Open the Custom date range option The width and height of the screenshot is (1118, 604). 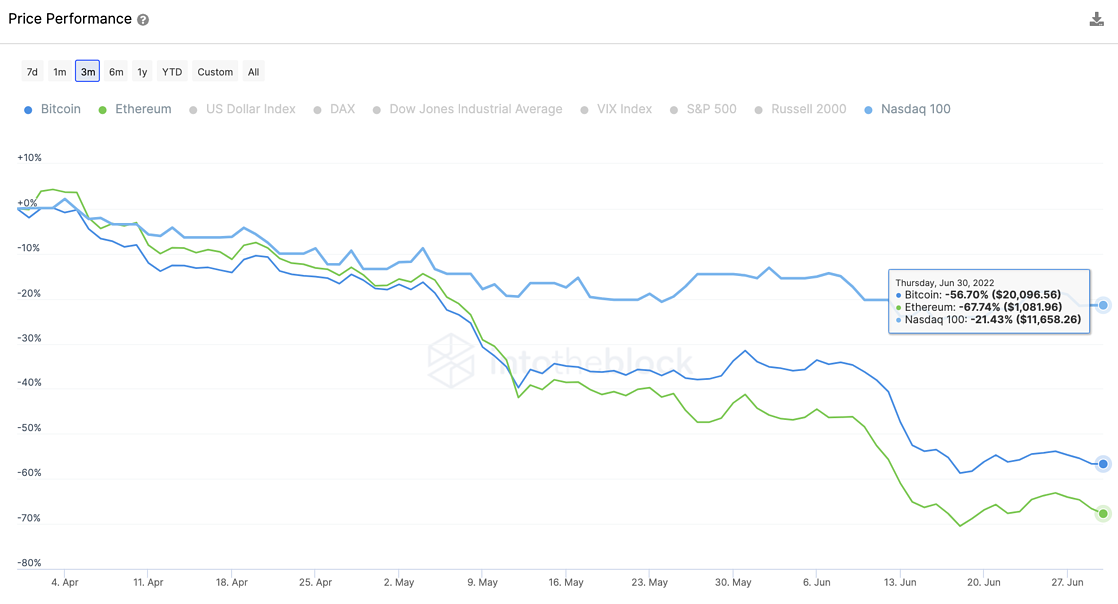coord(215,71)
